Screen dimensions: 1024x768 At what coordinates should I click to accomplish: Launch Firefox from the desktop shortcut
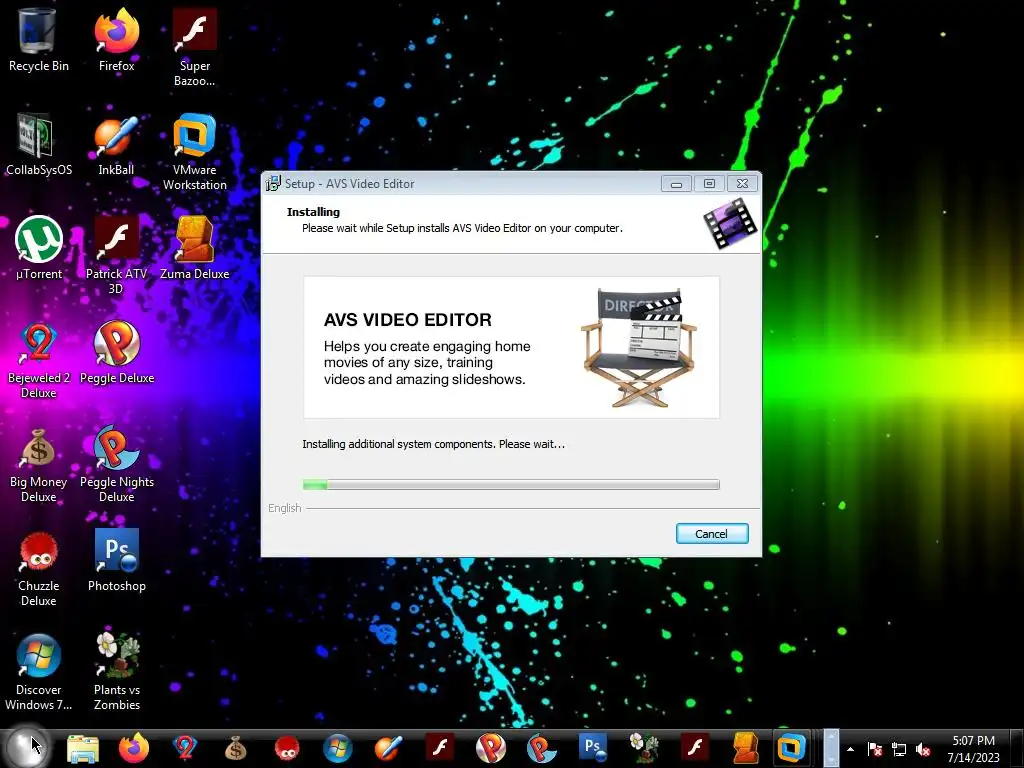[x=116, y=40]
